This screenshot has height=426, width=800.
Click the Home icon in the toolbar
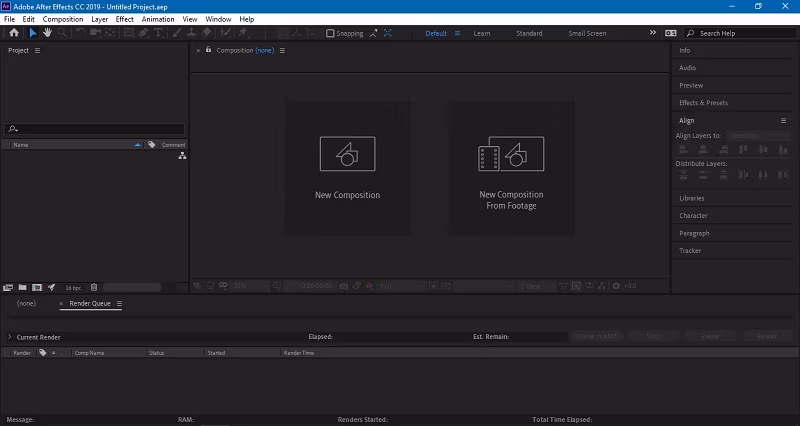14,33
